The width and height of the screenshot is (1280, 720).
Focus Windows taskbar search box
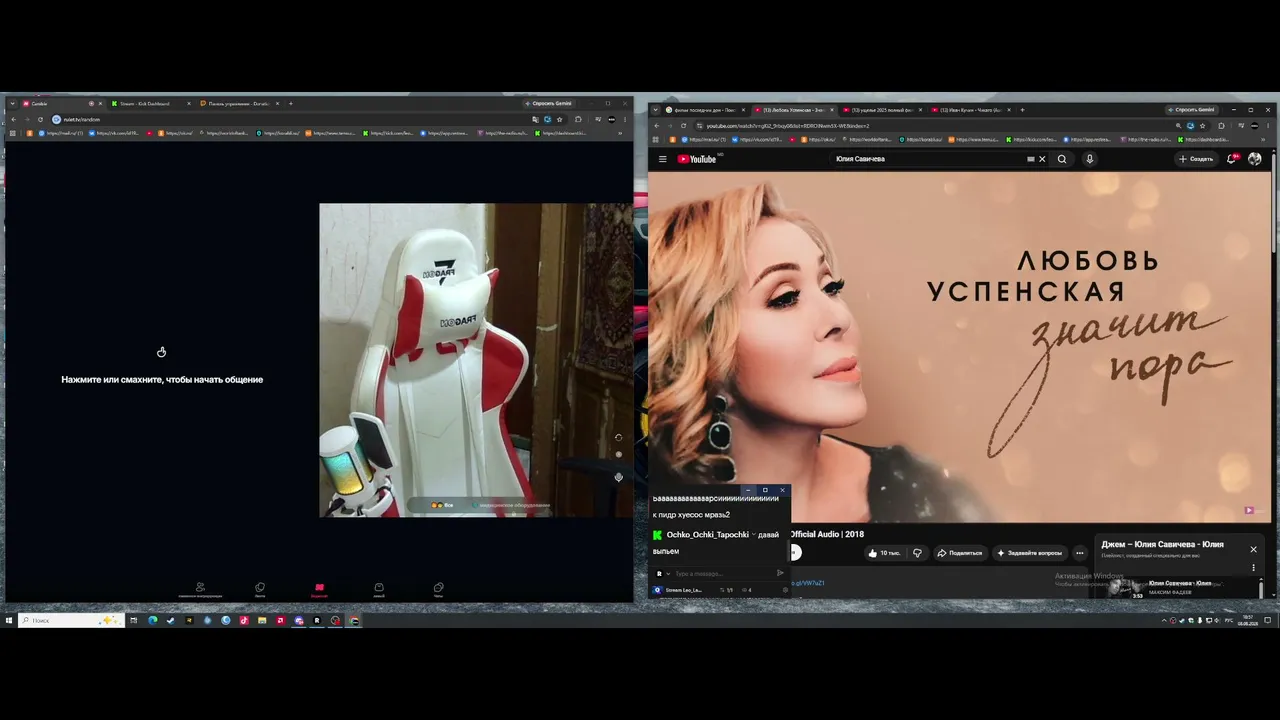[71, 620]
